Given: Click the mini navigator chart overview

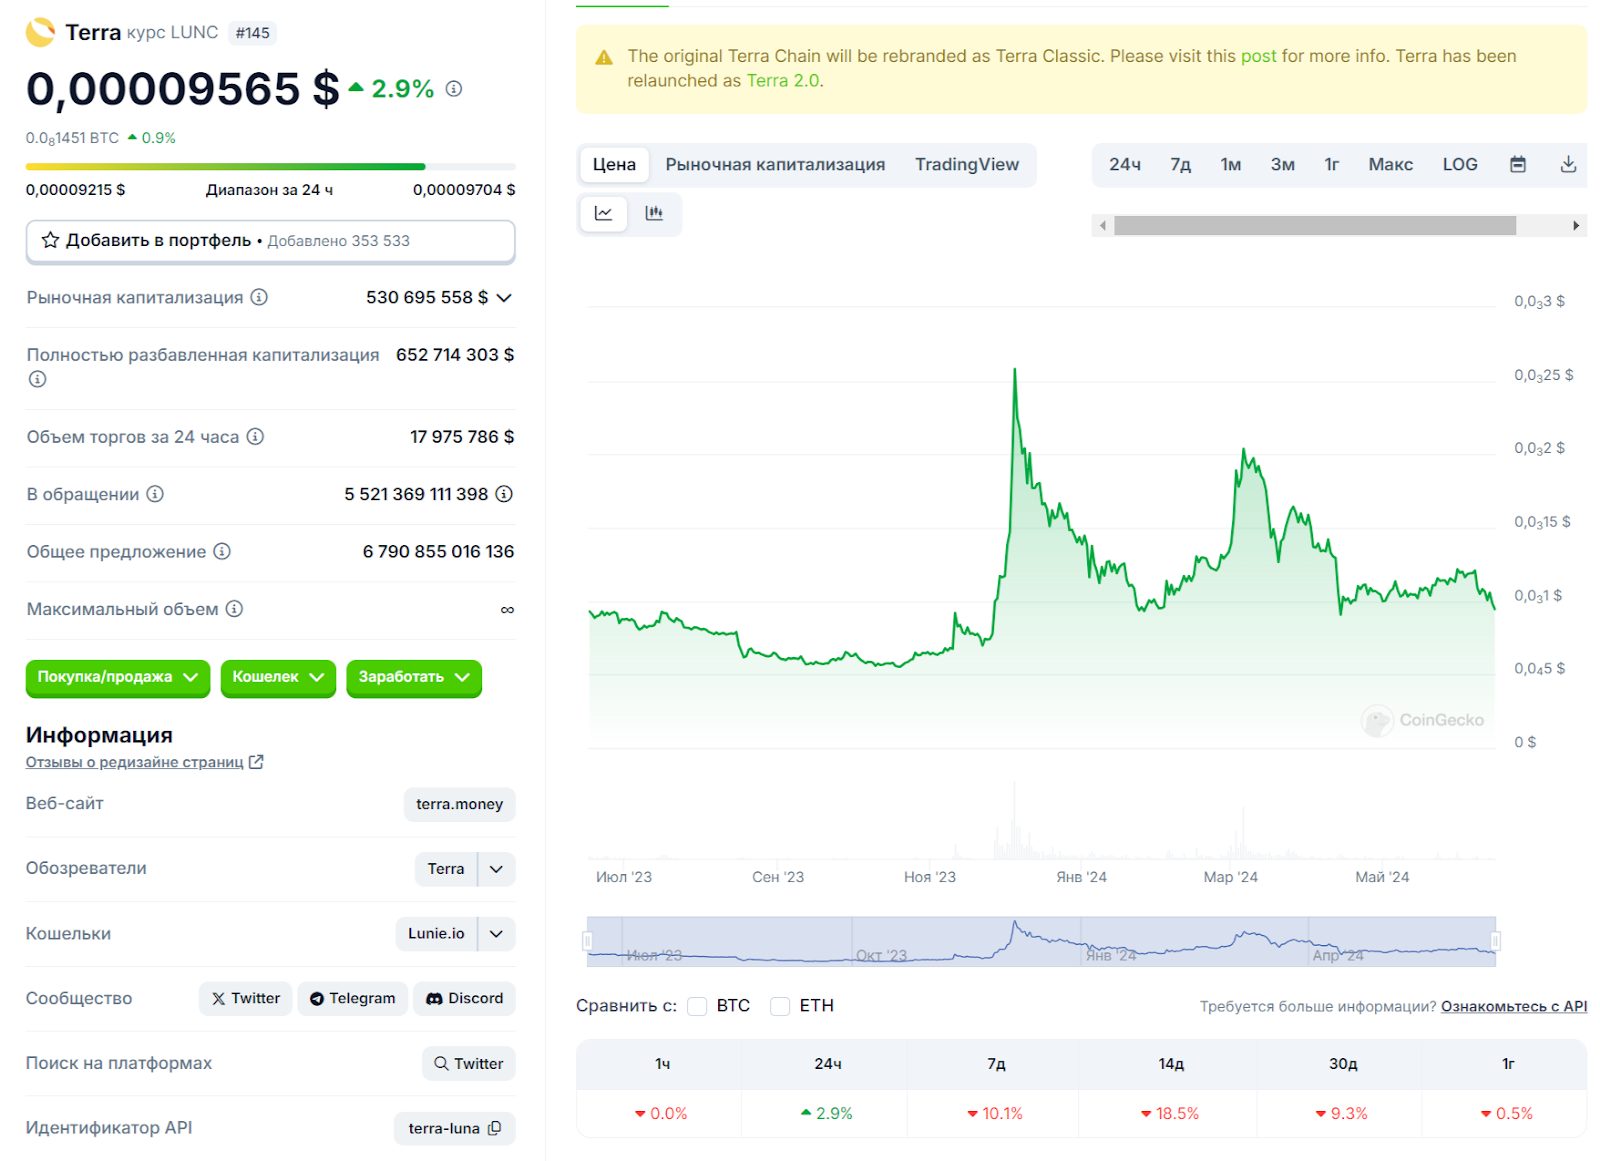Looking at the screenshot, I should [x=1041, y=941].
